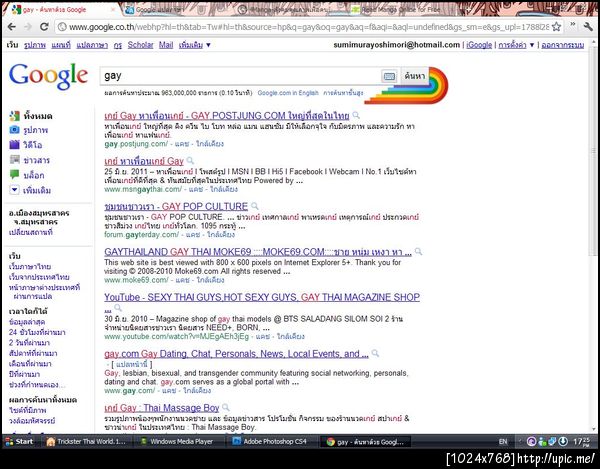Click the Windows Start button
This screenshot has width=600, height=469.
[19, 441]
